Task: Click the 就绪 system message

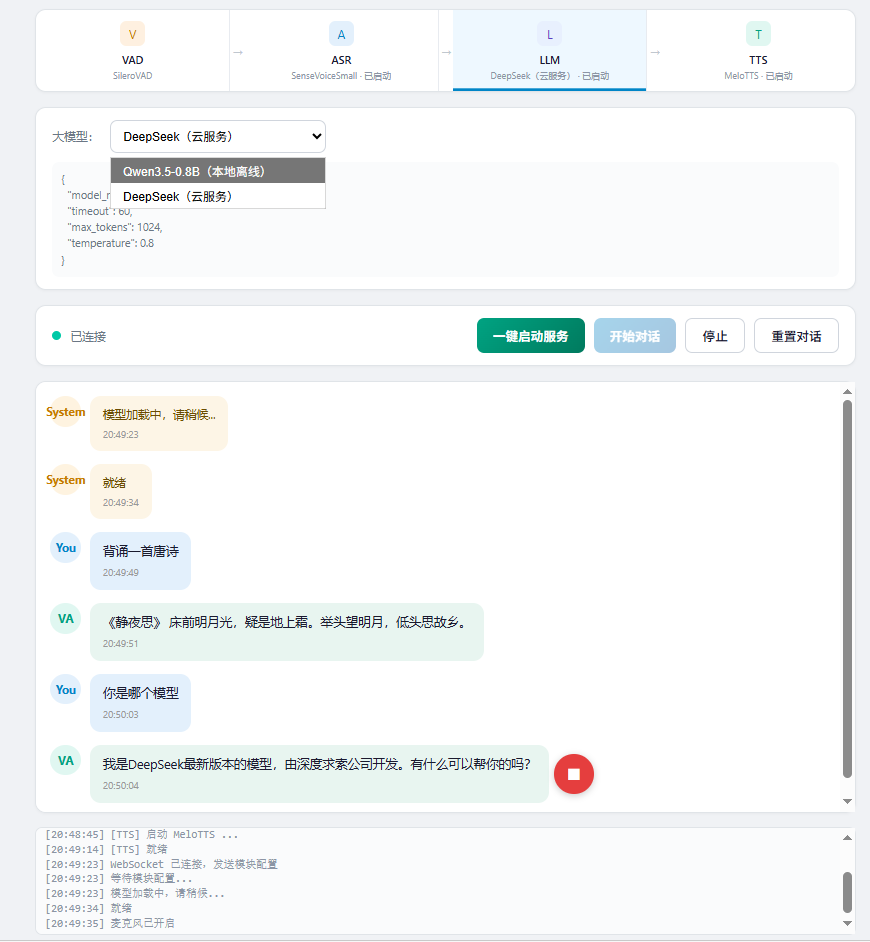Action: click(121, 491)
